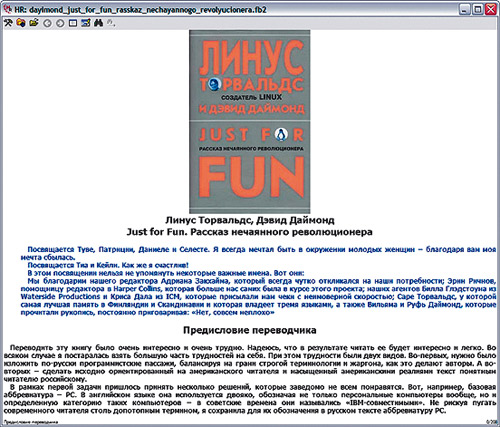
Task: Minimize the Haali Reader window
Action: click(465, 9)
